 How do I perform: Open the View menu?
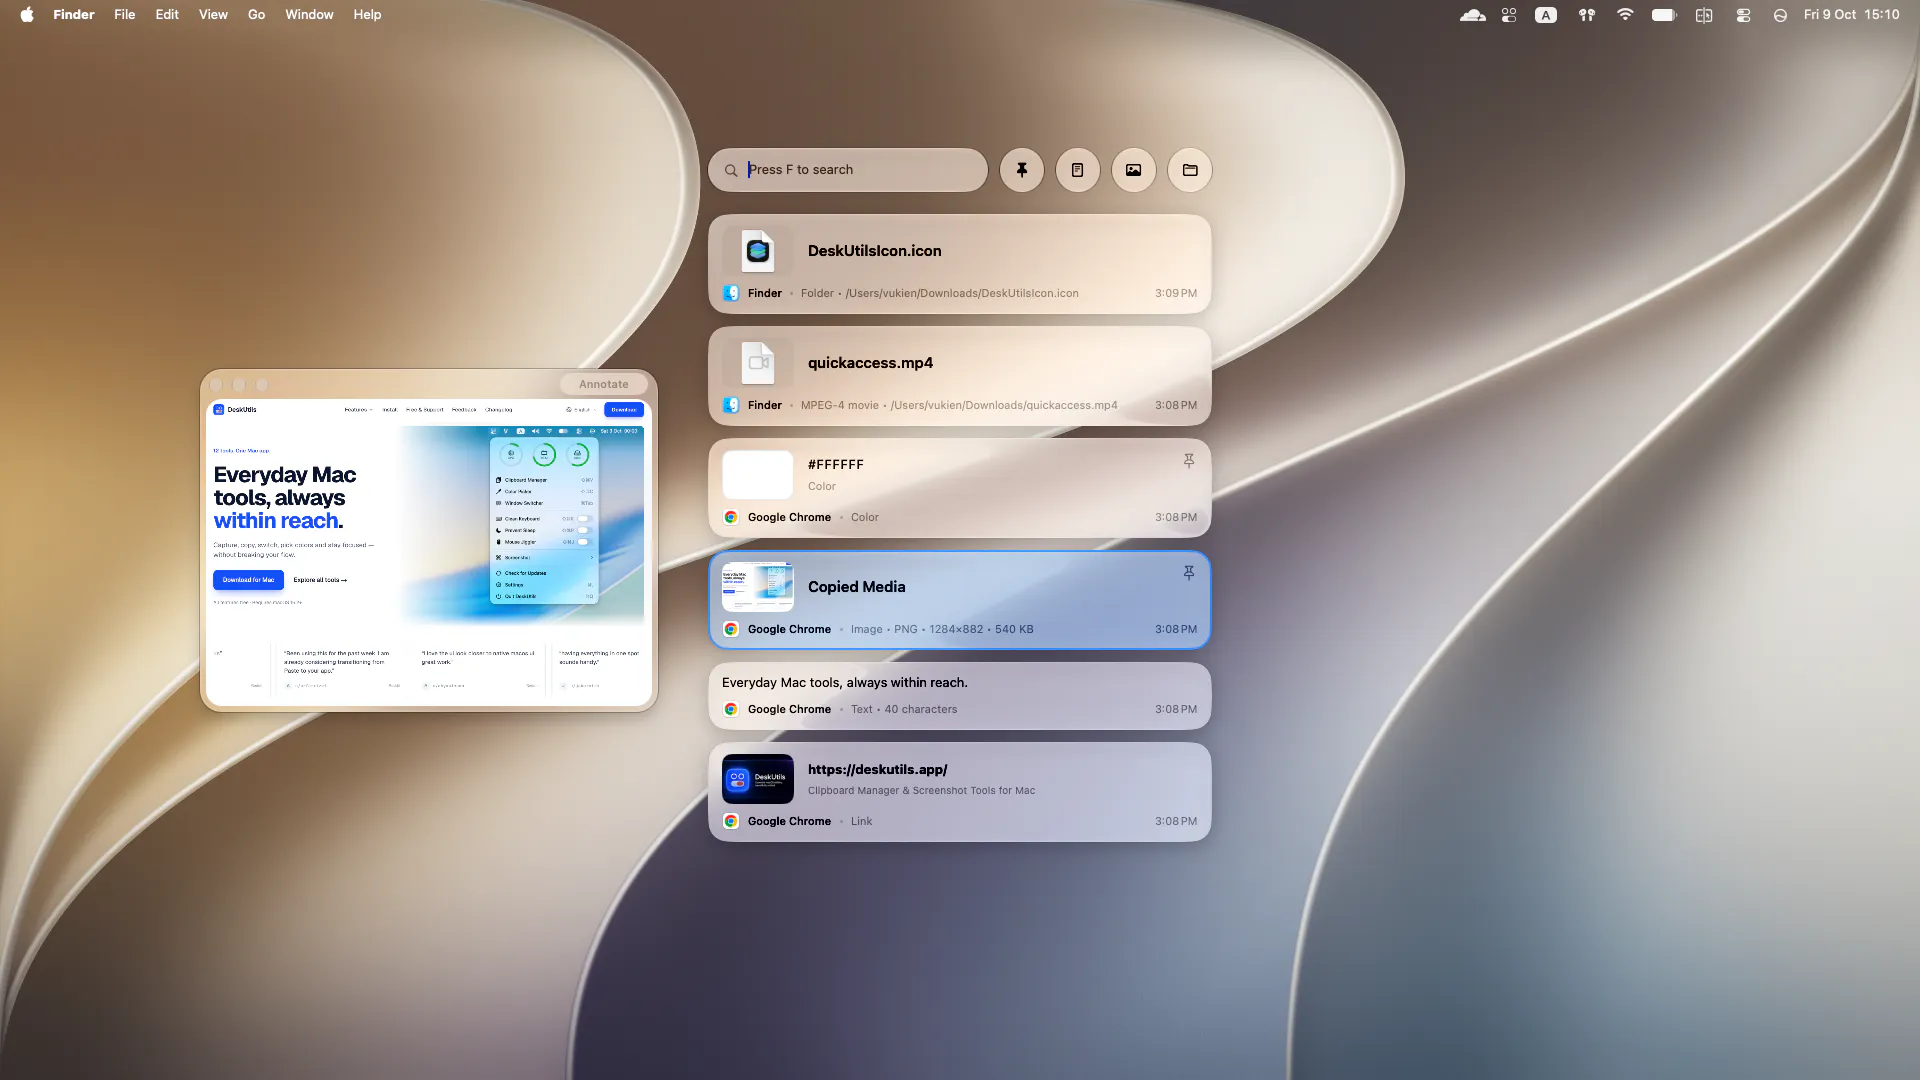click(213, 15)
